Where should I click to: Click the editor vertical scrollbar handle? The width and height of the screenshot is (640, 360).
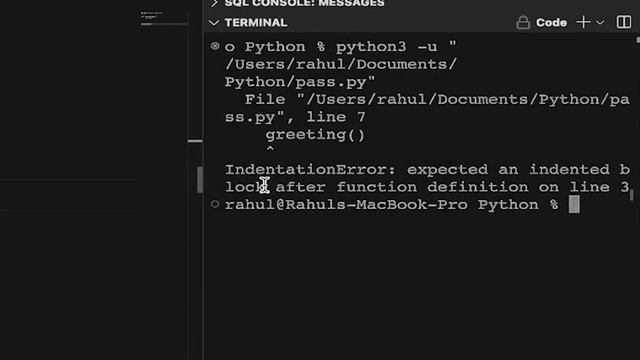point(200,180)
